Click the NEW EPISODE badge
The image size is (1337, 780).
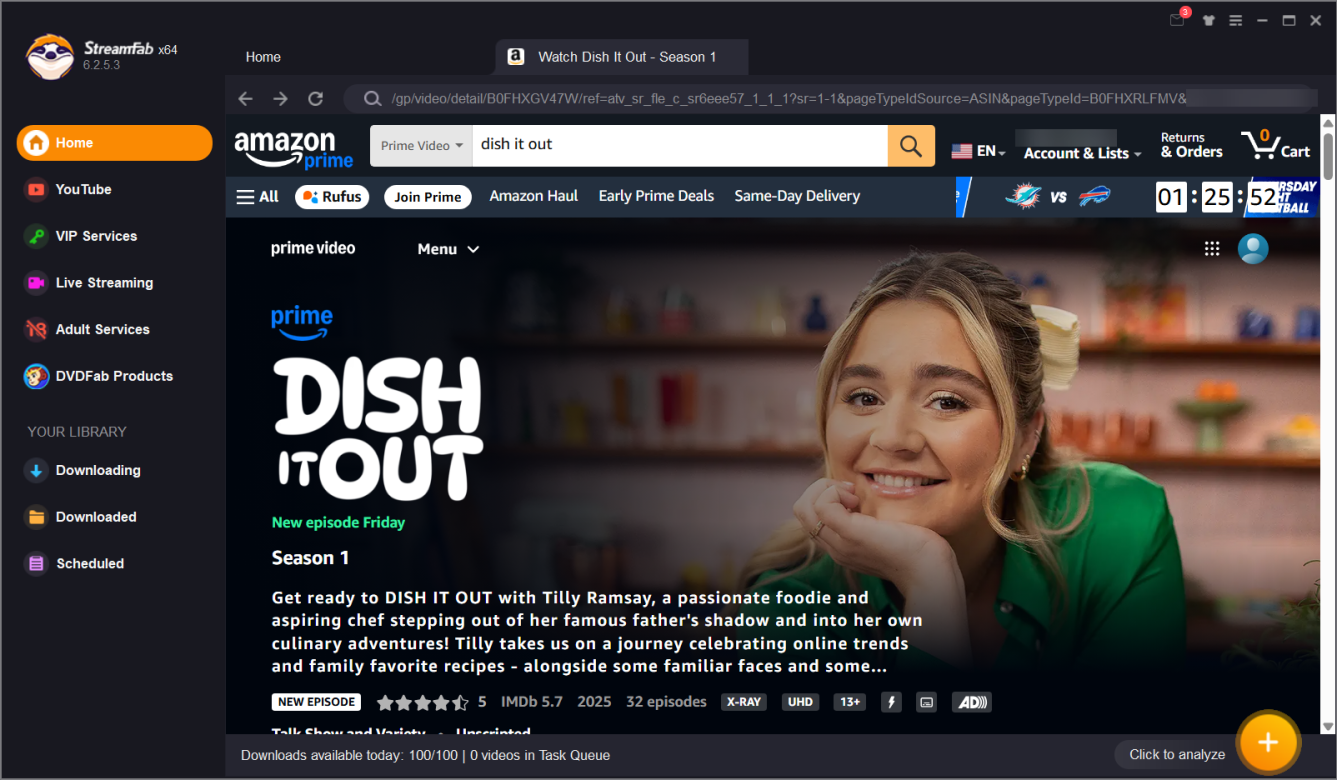[x=316, y=702]
